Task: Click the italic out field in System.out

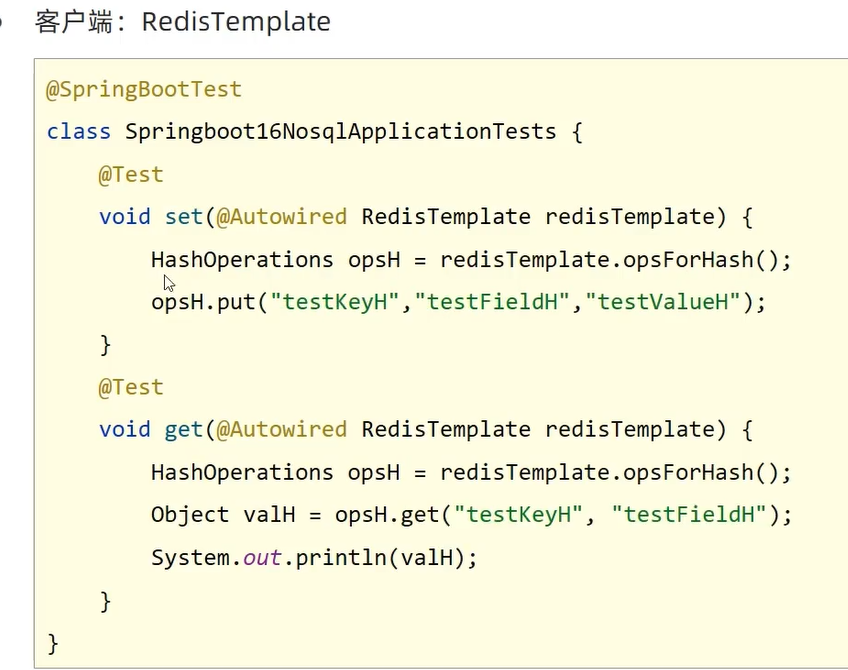Action: click(262, 557)
